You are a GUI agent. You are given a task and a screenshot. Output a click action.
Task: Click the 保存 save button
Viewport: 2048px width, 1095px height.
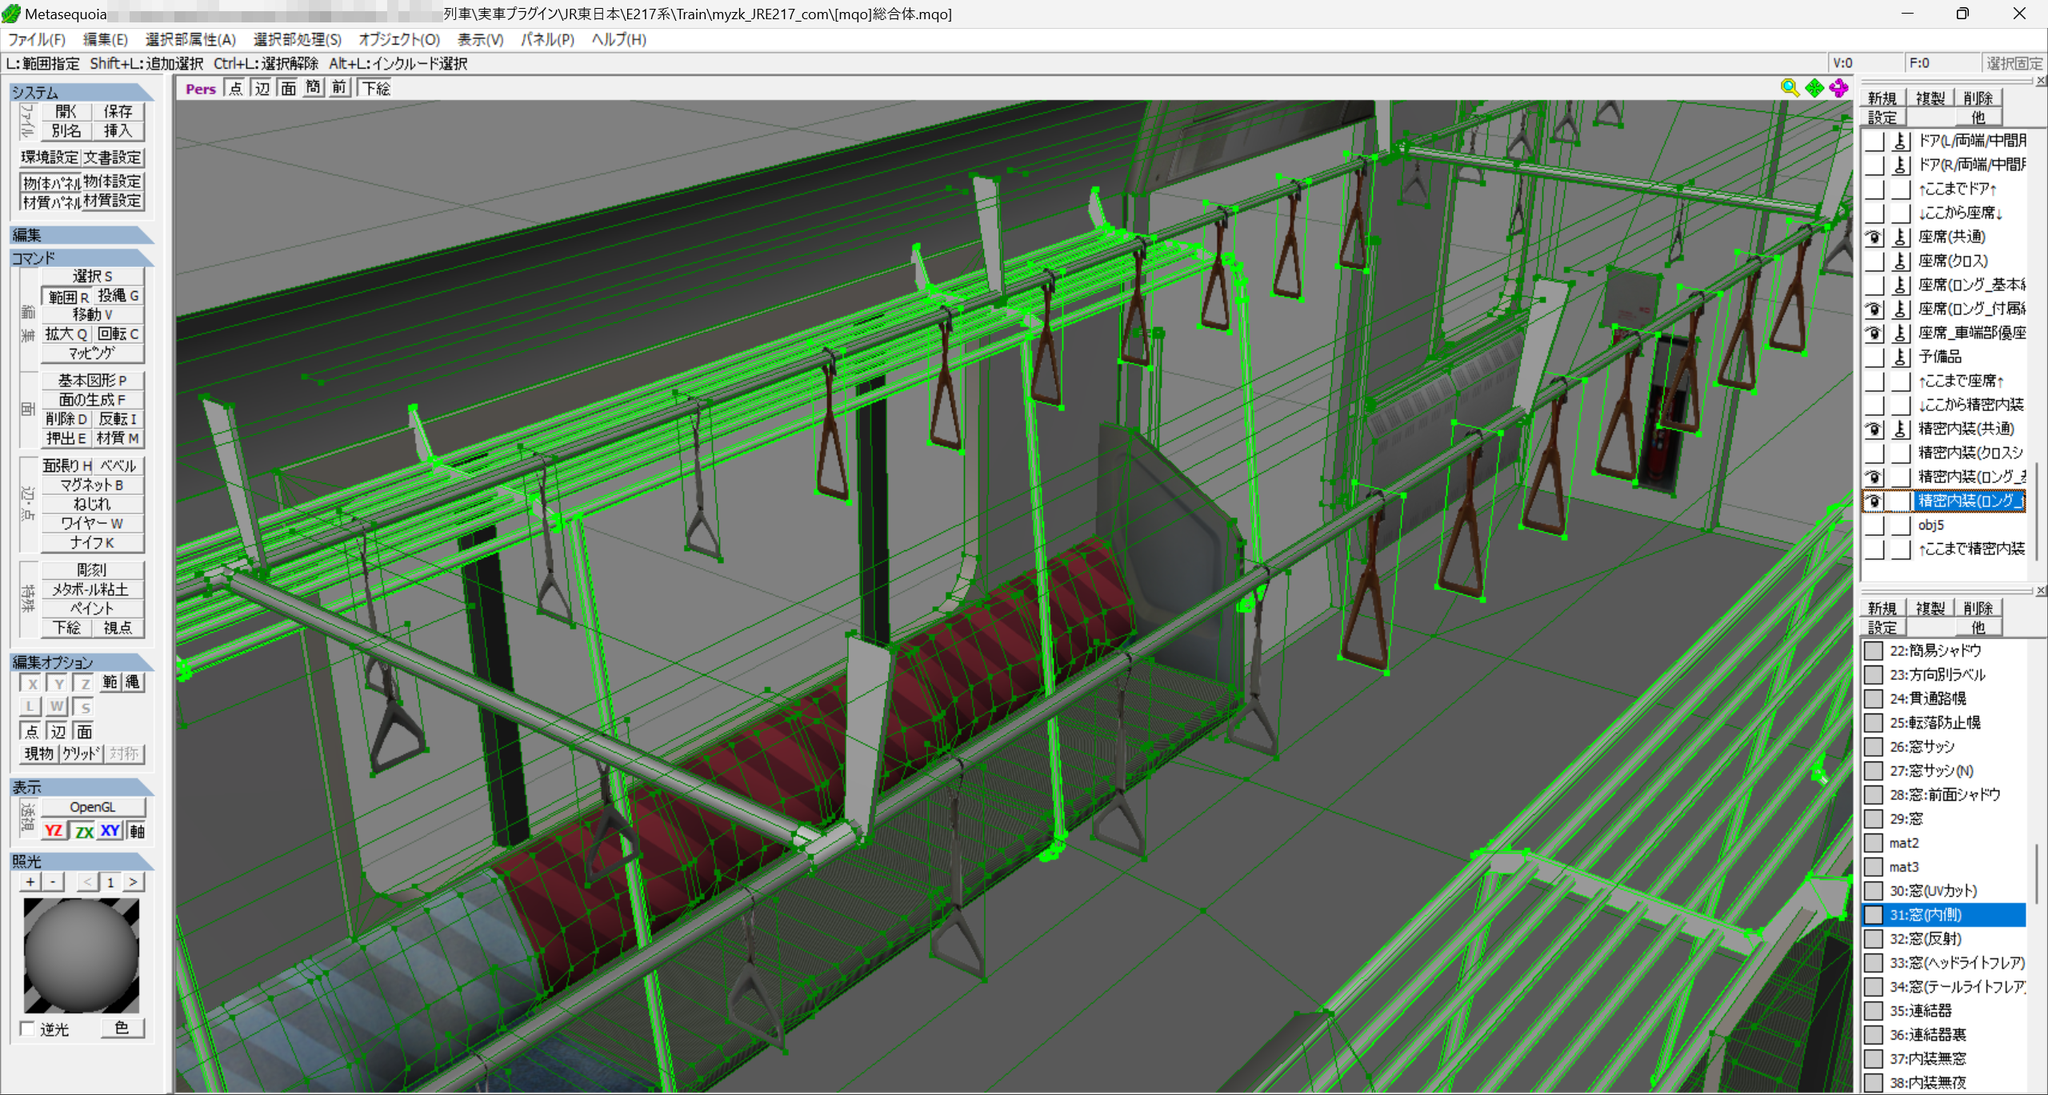[x=118, y=111]
